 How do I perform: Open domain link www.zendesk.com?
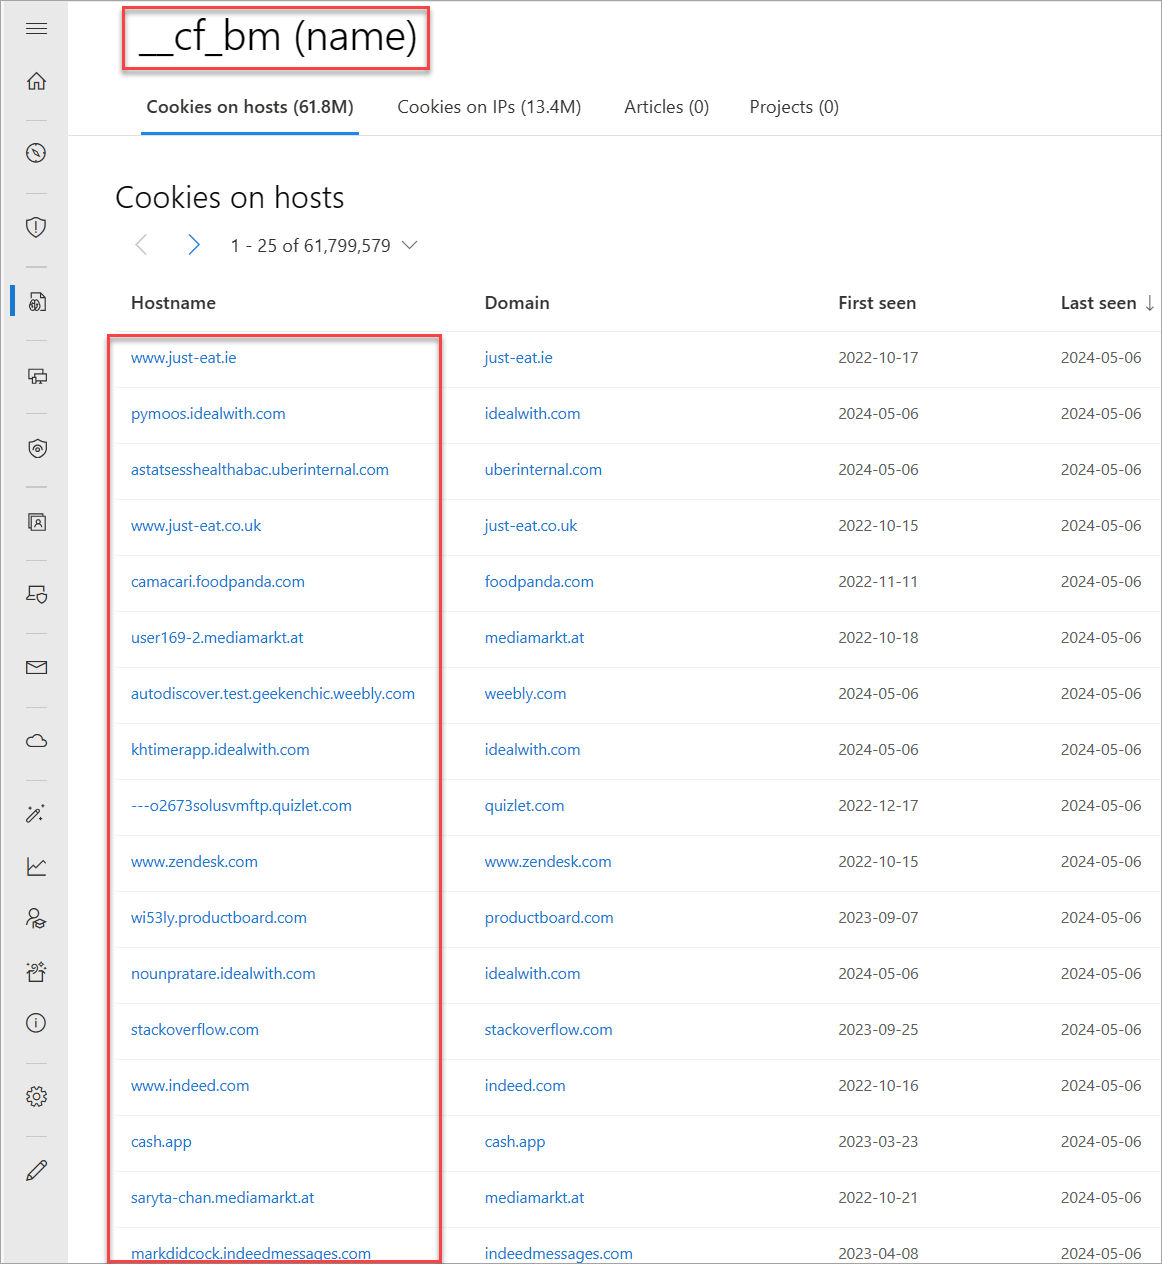[548, 862]
